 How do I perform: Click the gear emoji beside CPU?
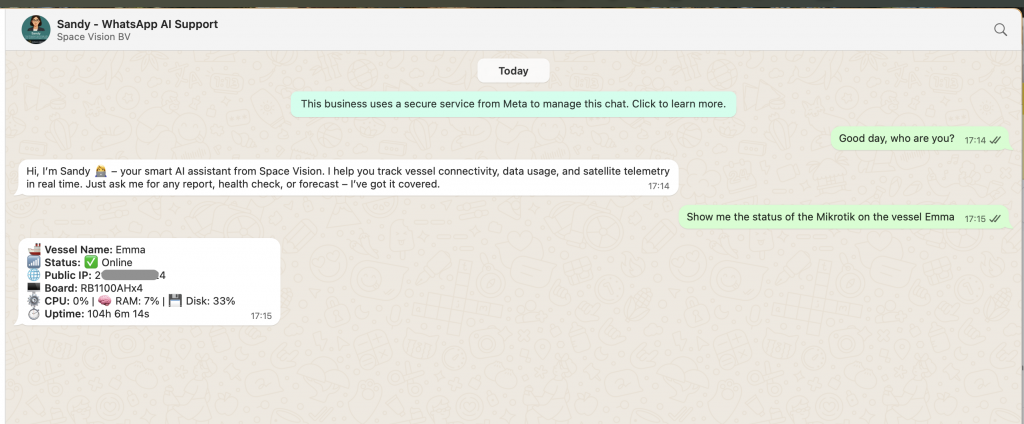pos(34,301)
